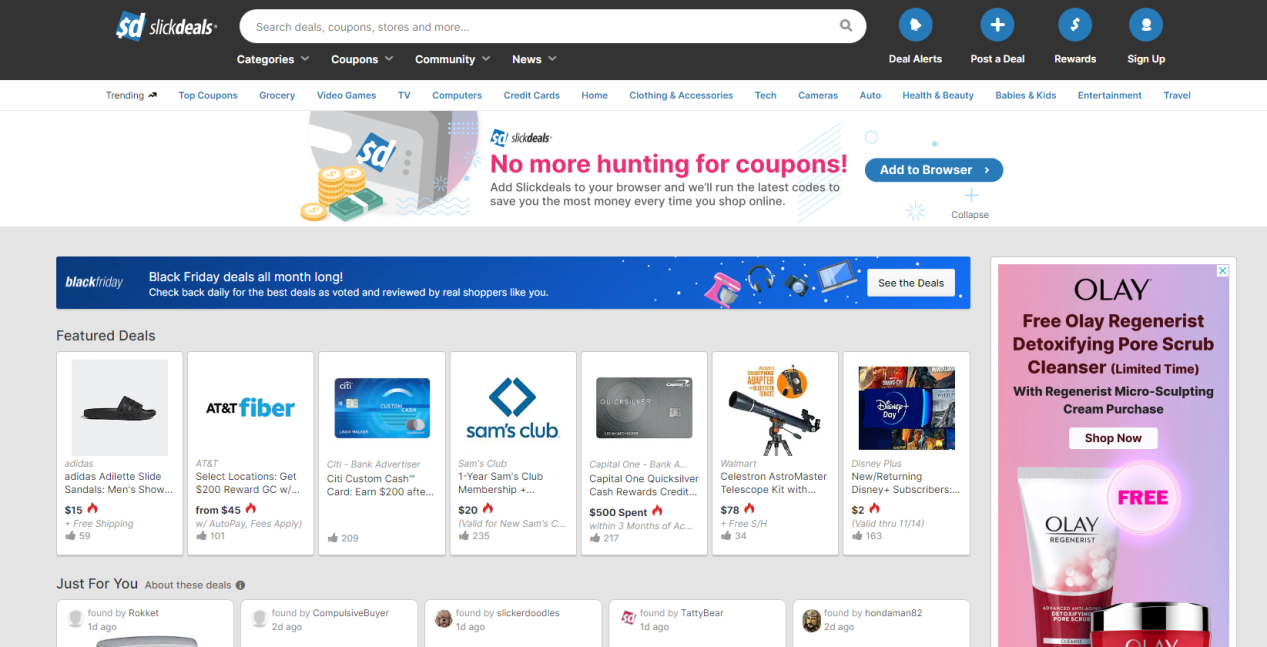Open the About these deals info icon
This screenshot has width=1267, height=647.
(240, 585)
